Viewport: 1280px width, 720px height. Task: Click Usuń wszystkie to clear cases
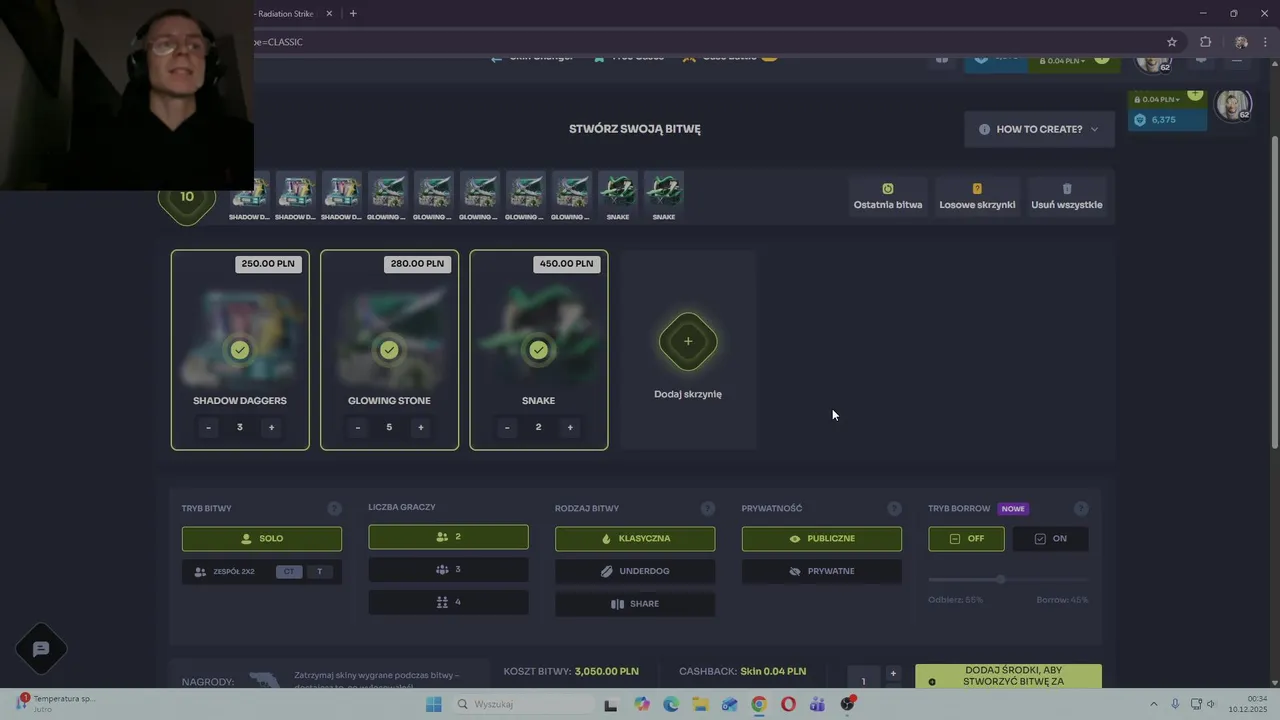1066,196
